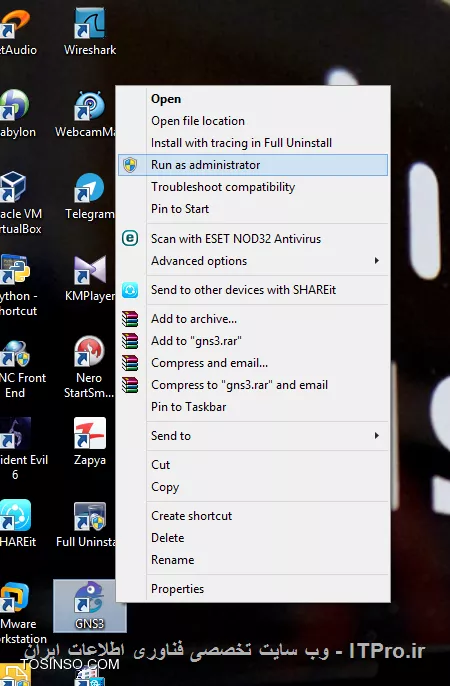
Task: Click the shield icon beside Run as administrator
Action: (130, 165)
